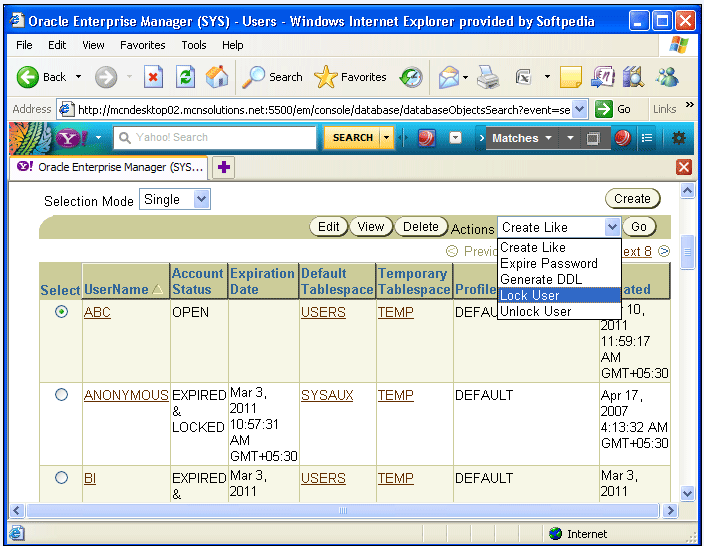
Task: Open the Edit menu
Action: pyautogui.click(x=57, y=45)
